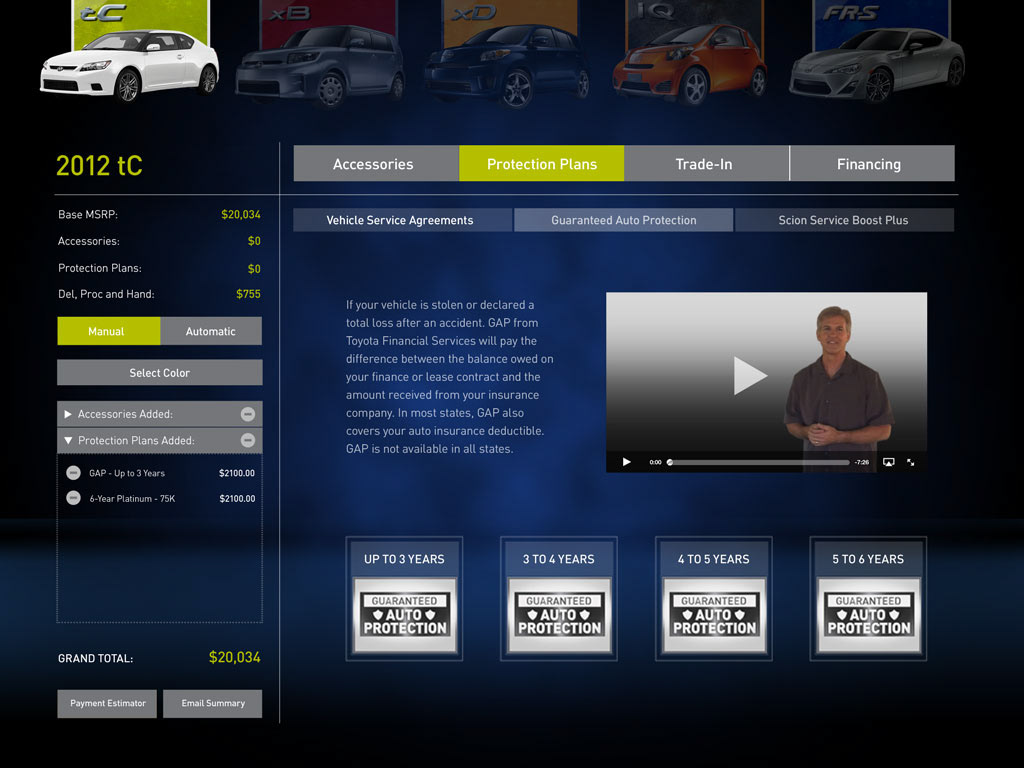The height and width of the screenshot is (768, 1024).
Task: Choose 4 TO 5 YEARS GAP plan
Action: click(x=714, y=599)
